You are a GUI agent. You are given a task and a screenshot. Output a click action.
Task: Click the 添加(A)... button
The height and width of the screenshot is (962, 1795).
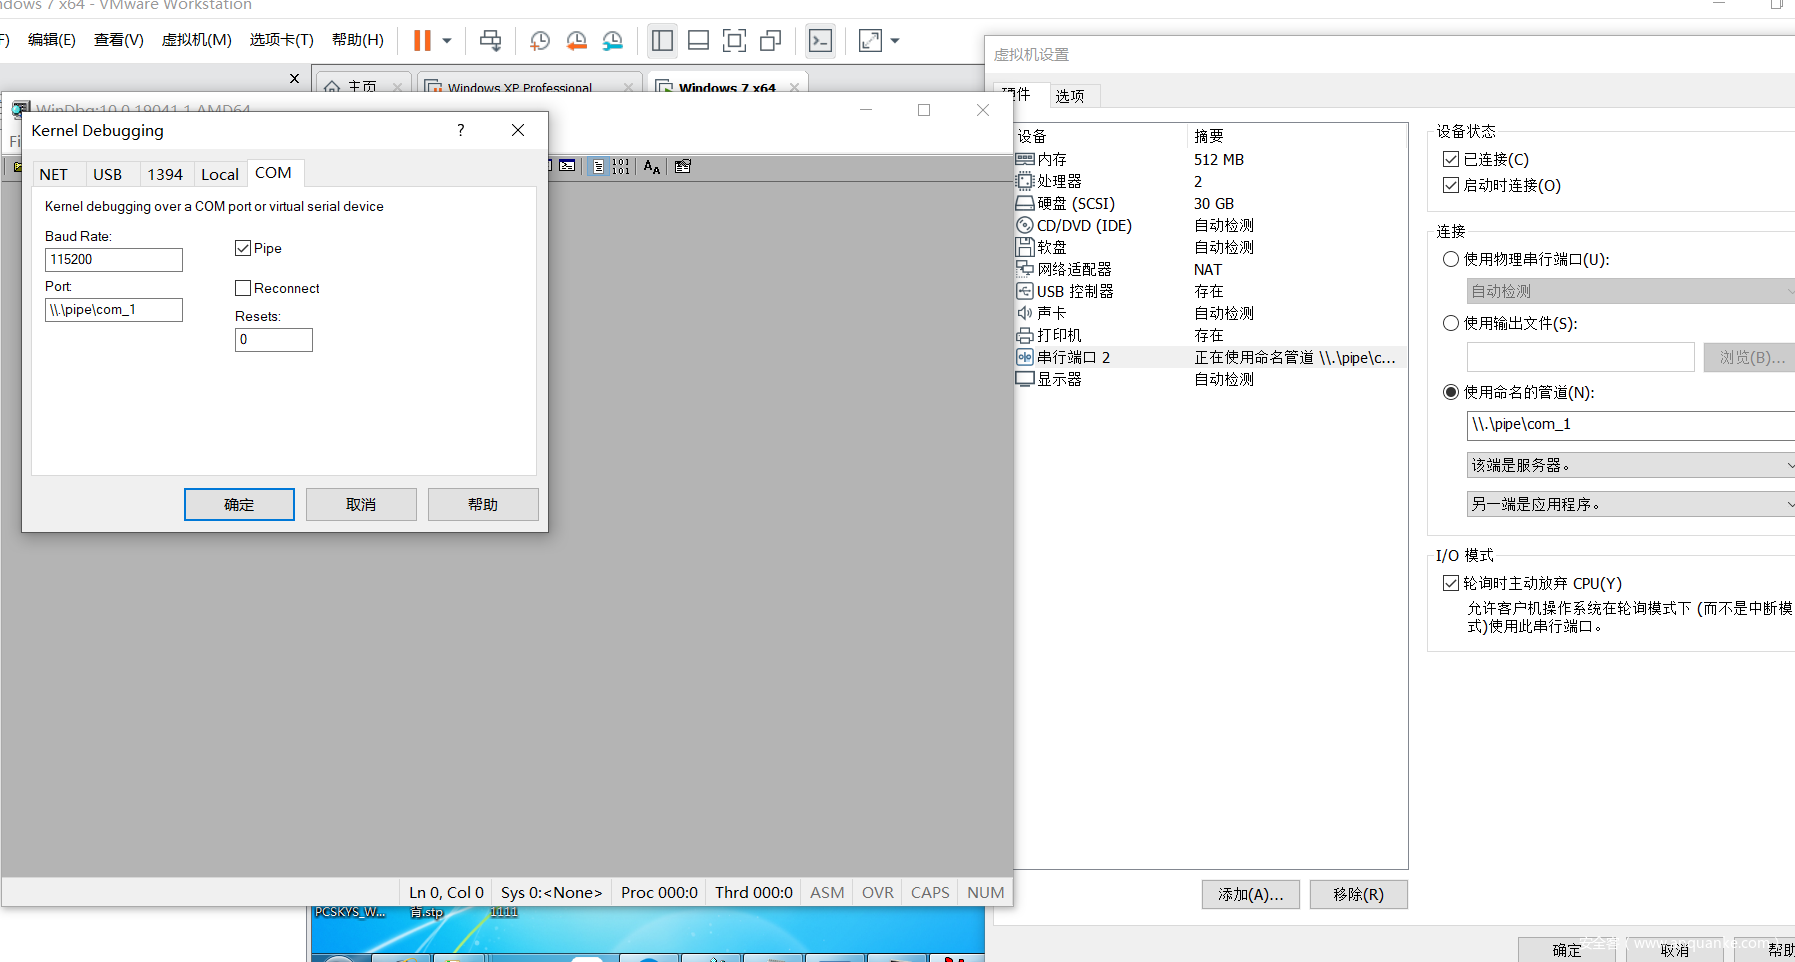click(1250, 894)
